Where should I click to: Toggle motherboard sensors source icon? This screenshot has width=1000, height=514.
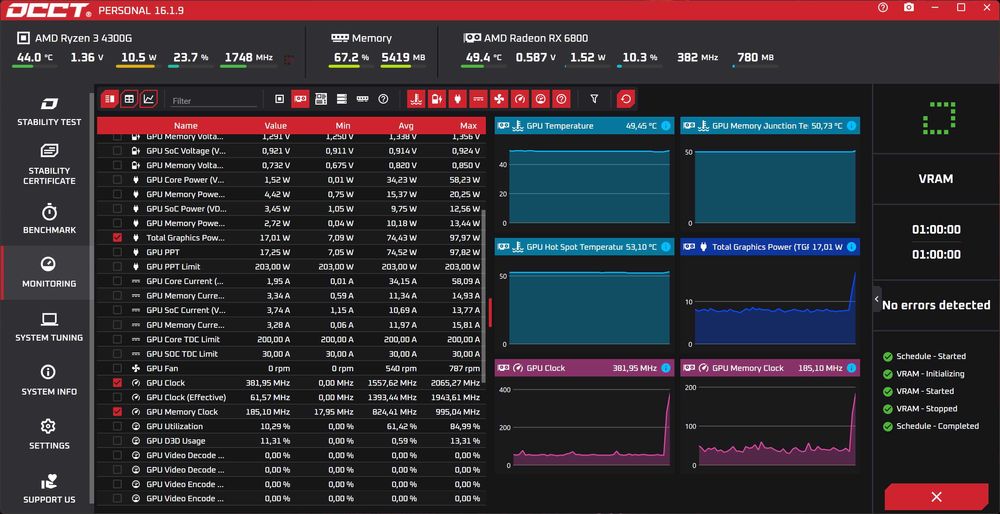(x=321, y=99)
